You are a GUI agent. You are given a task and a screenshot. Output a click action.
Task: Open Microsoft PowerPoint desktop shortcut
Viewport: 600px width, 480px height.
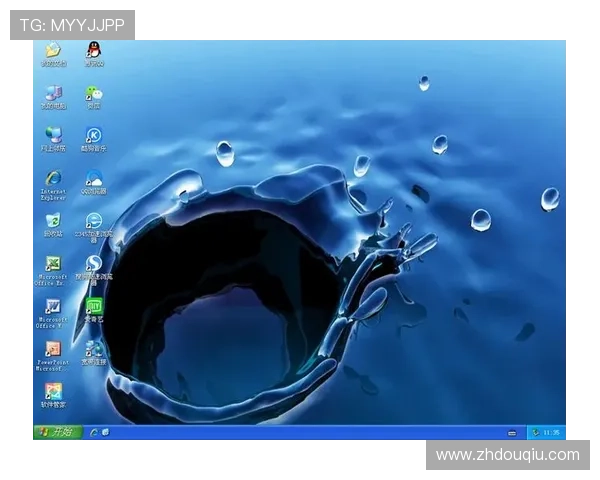[53, 350]
